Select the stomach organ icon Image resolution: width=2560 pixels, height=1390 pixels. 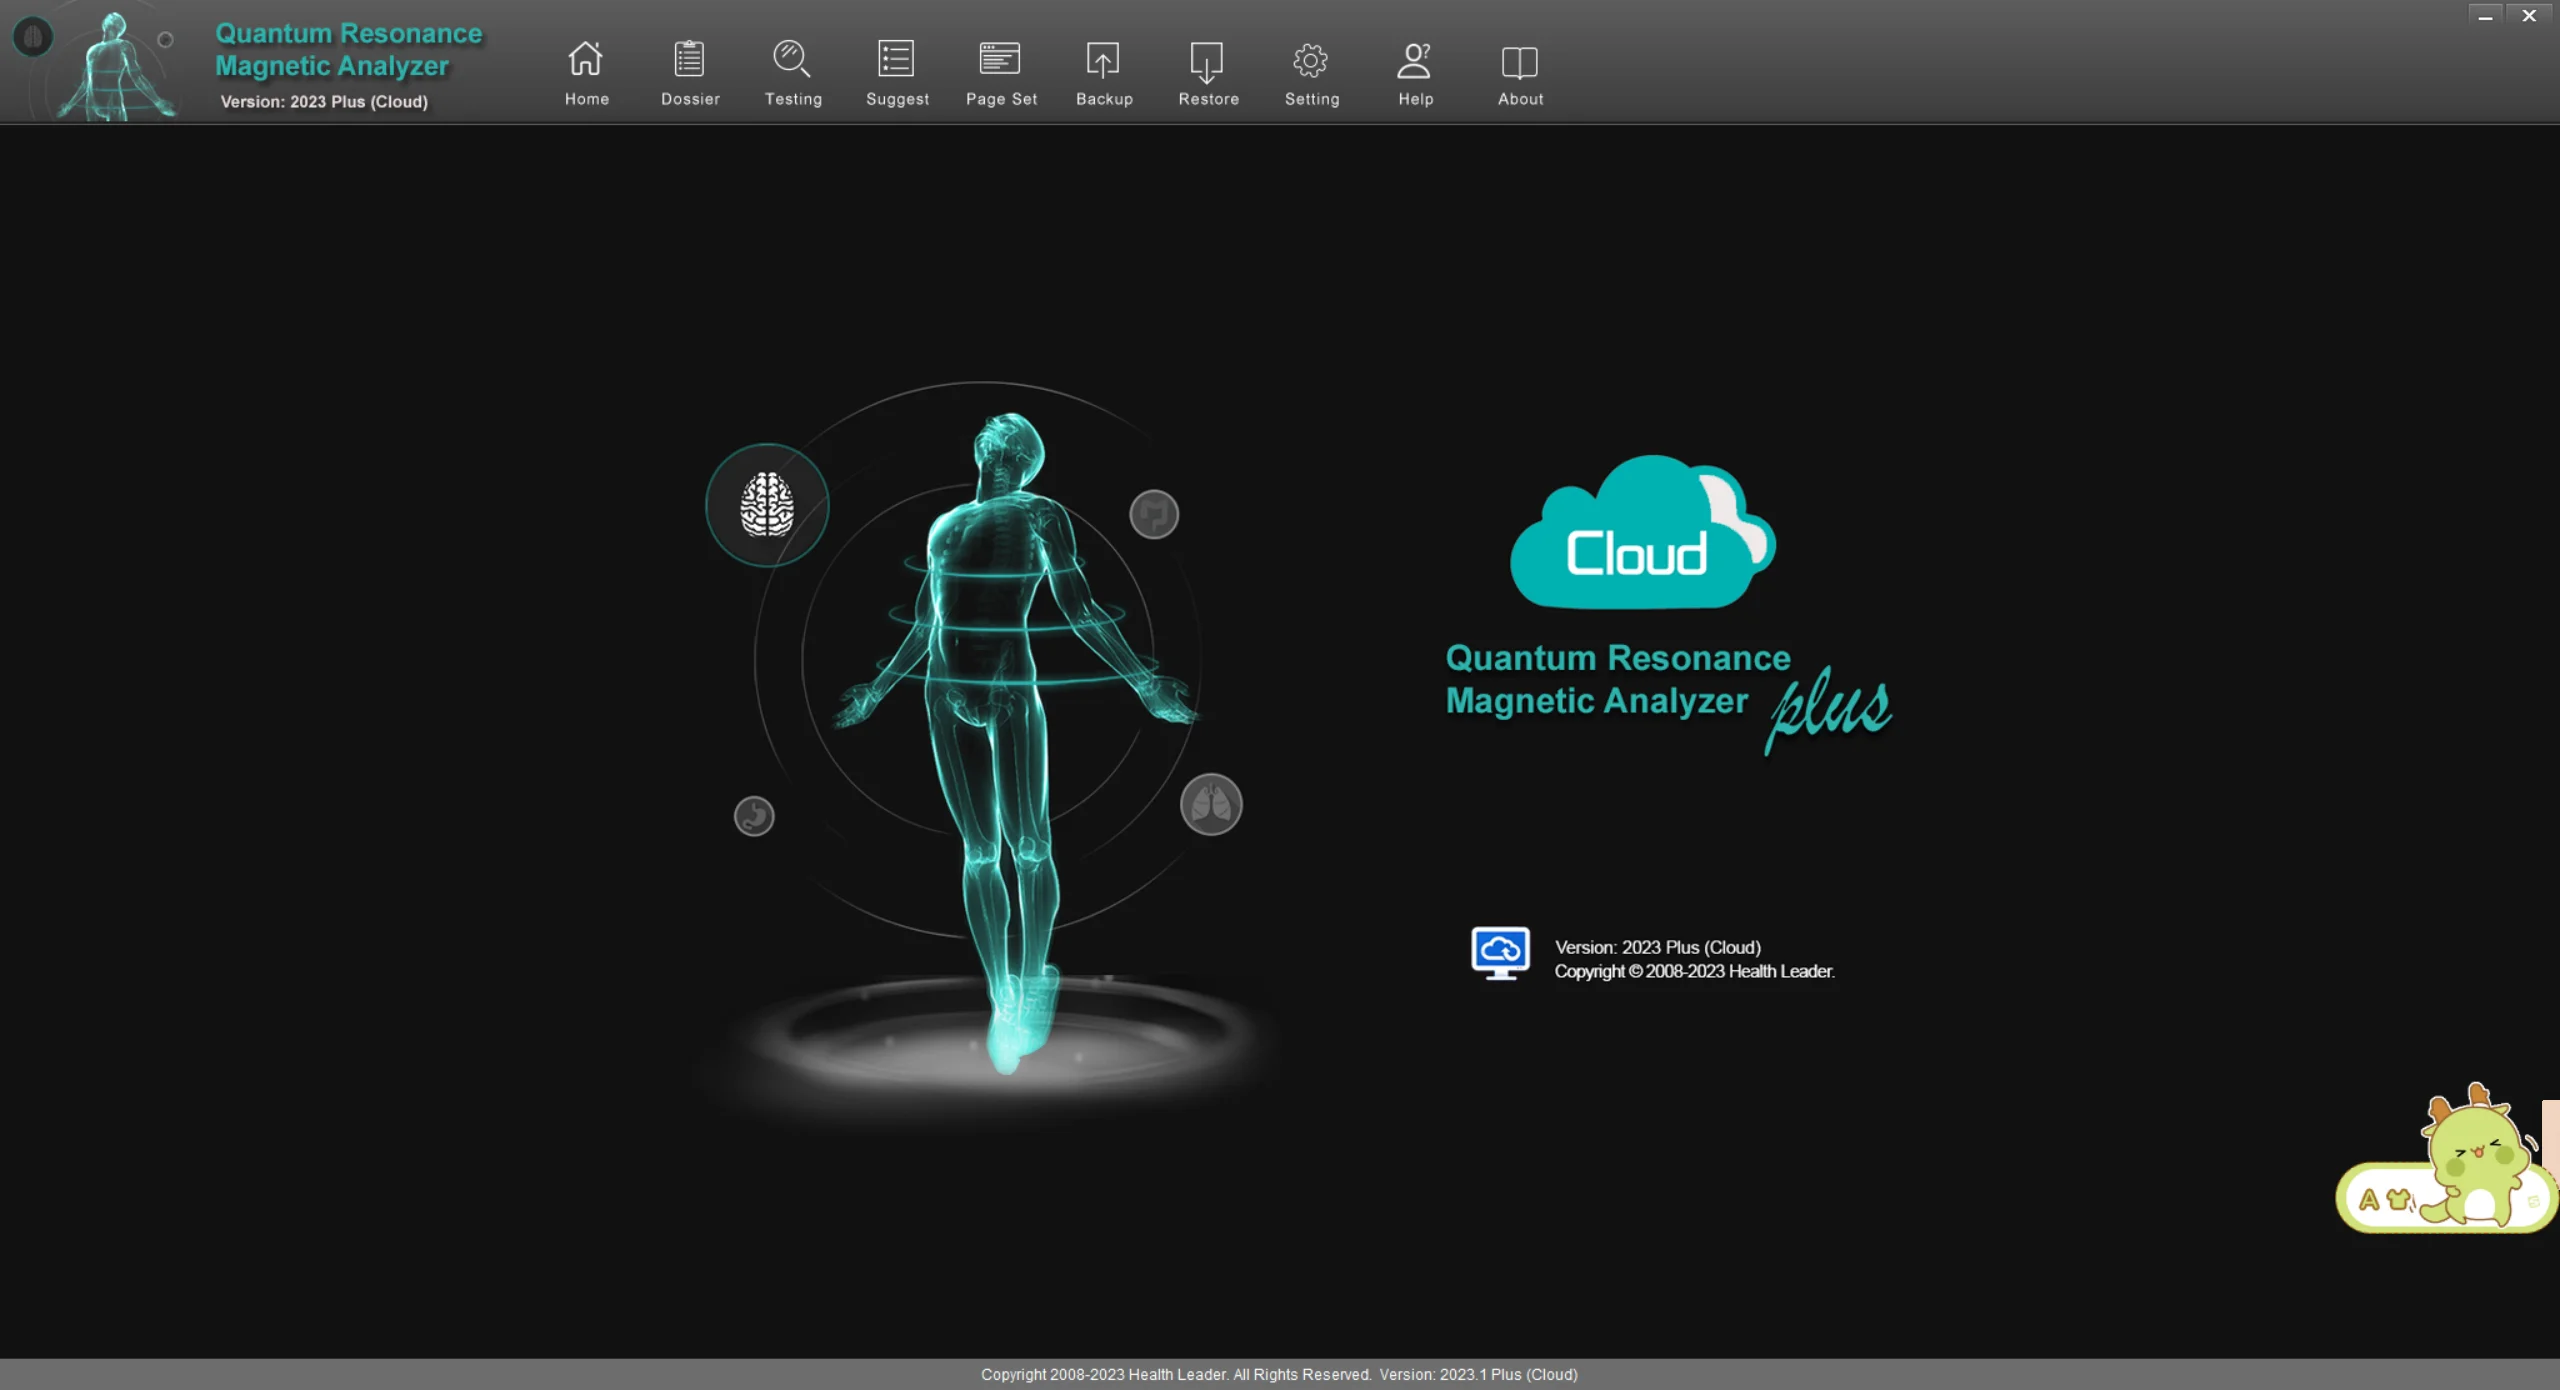point(754,816)
